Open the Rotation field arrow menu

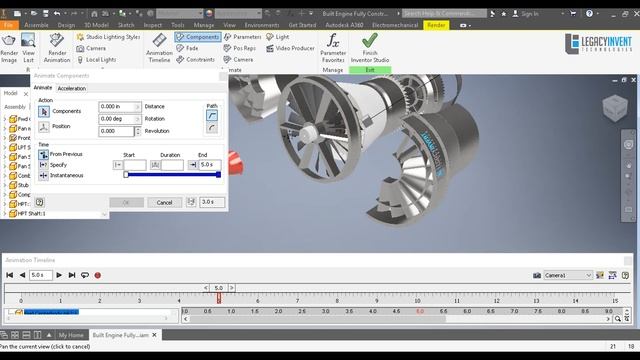click(137, 119)
